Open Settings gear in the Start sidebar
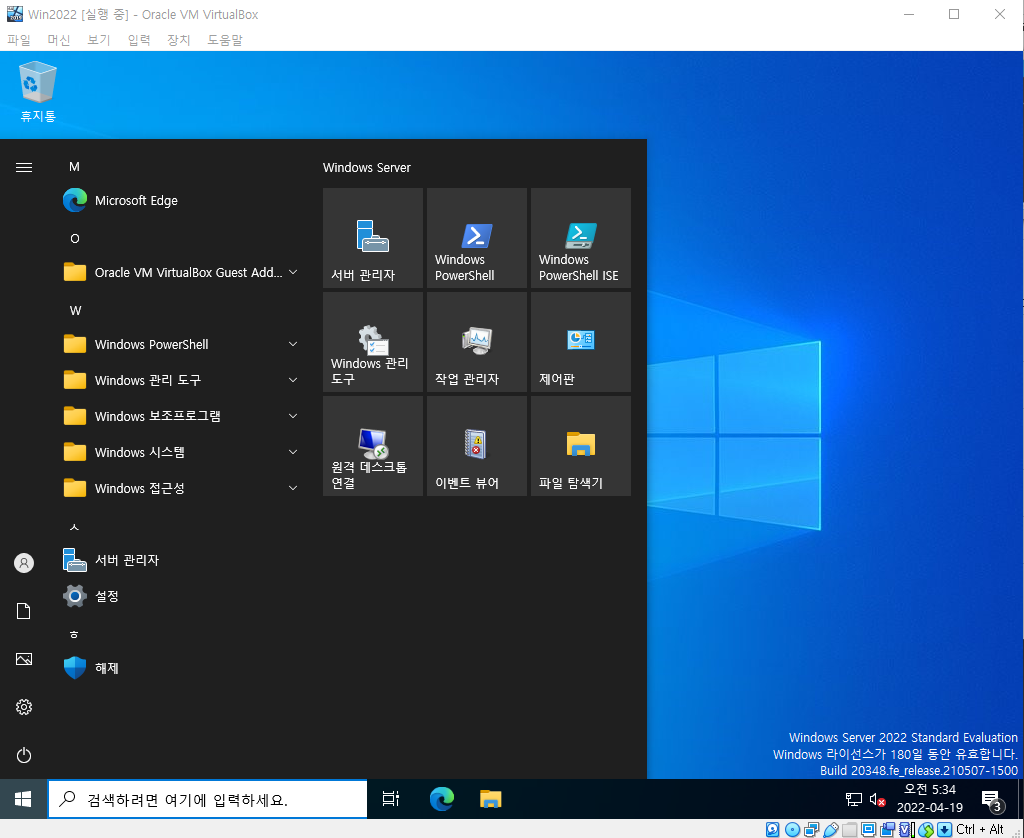 point(24,707)
